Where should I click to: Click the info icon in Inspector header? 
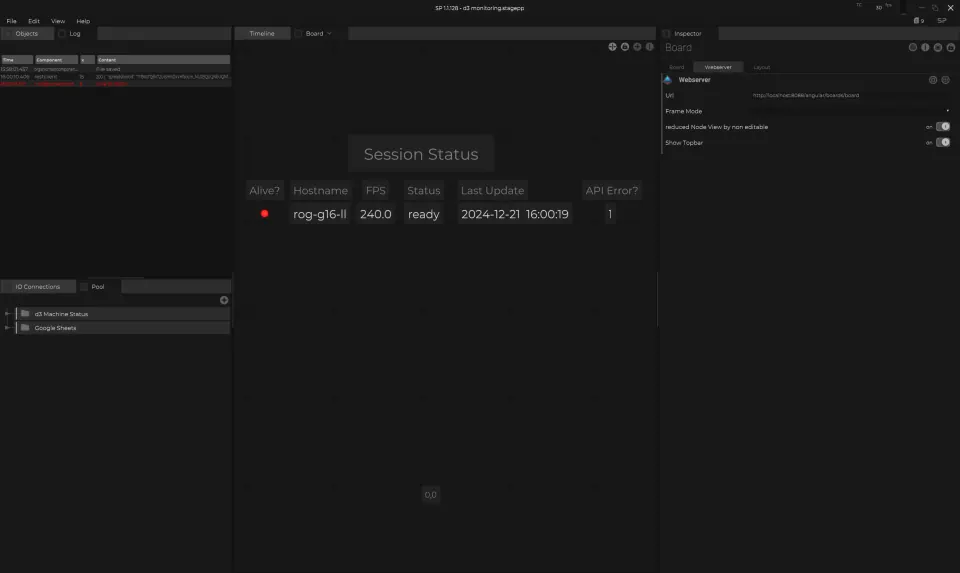(x=925, y=47)
